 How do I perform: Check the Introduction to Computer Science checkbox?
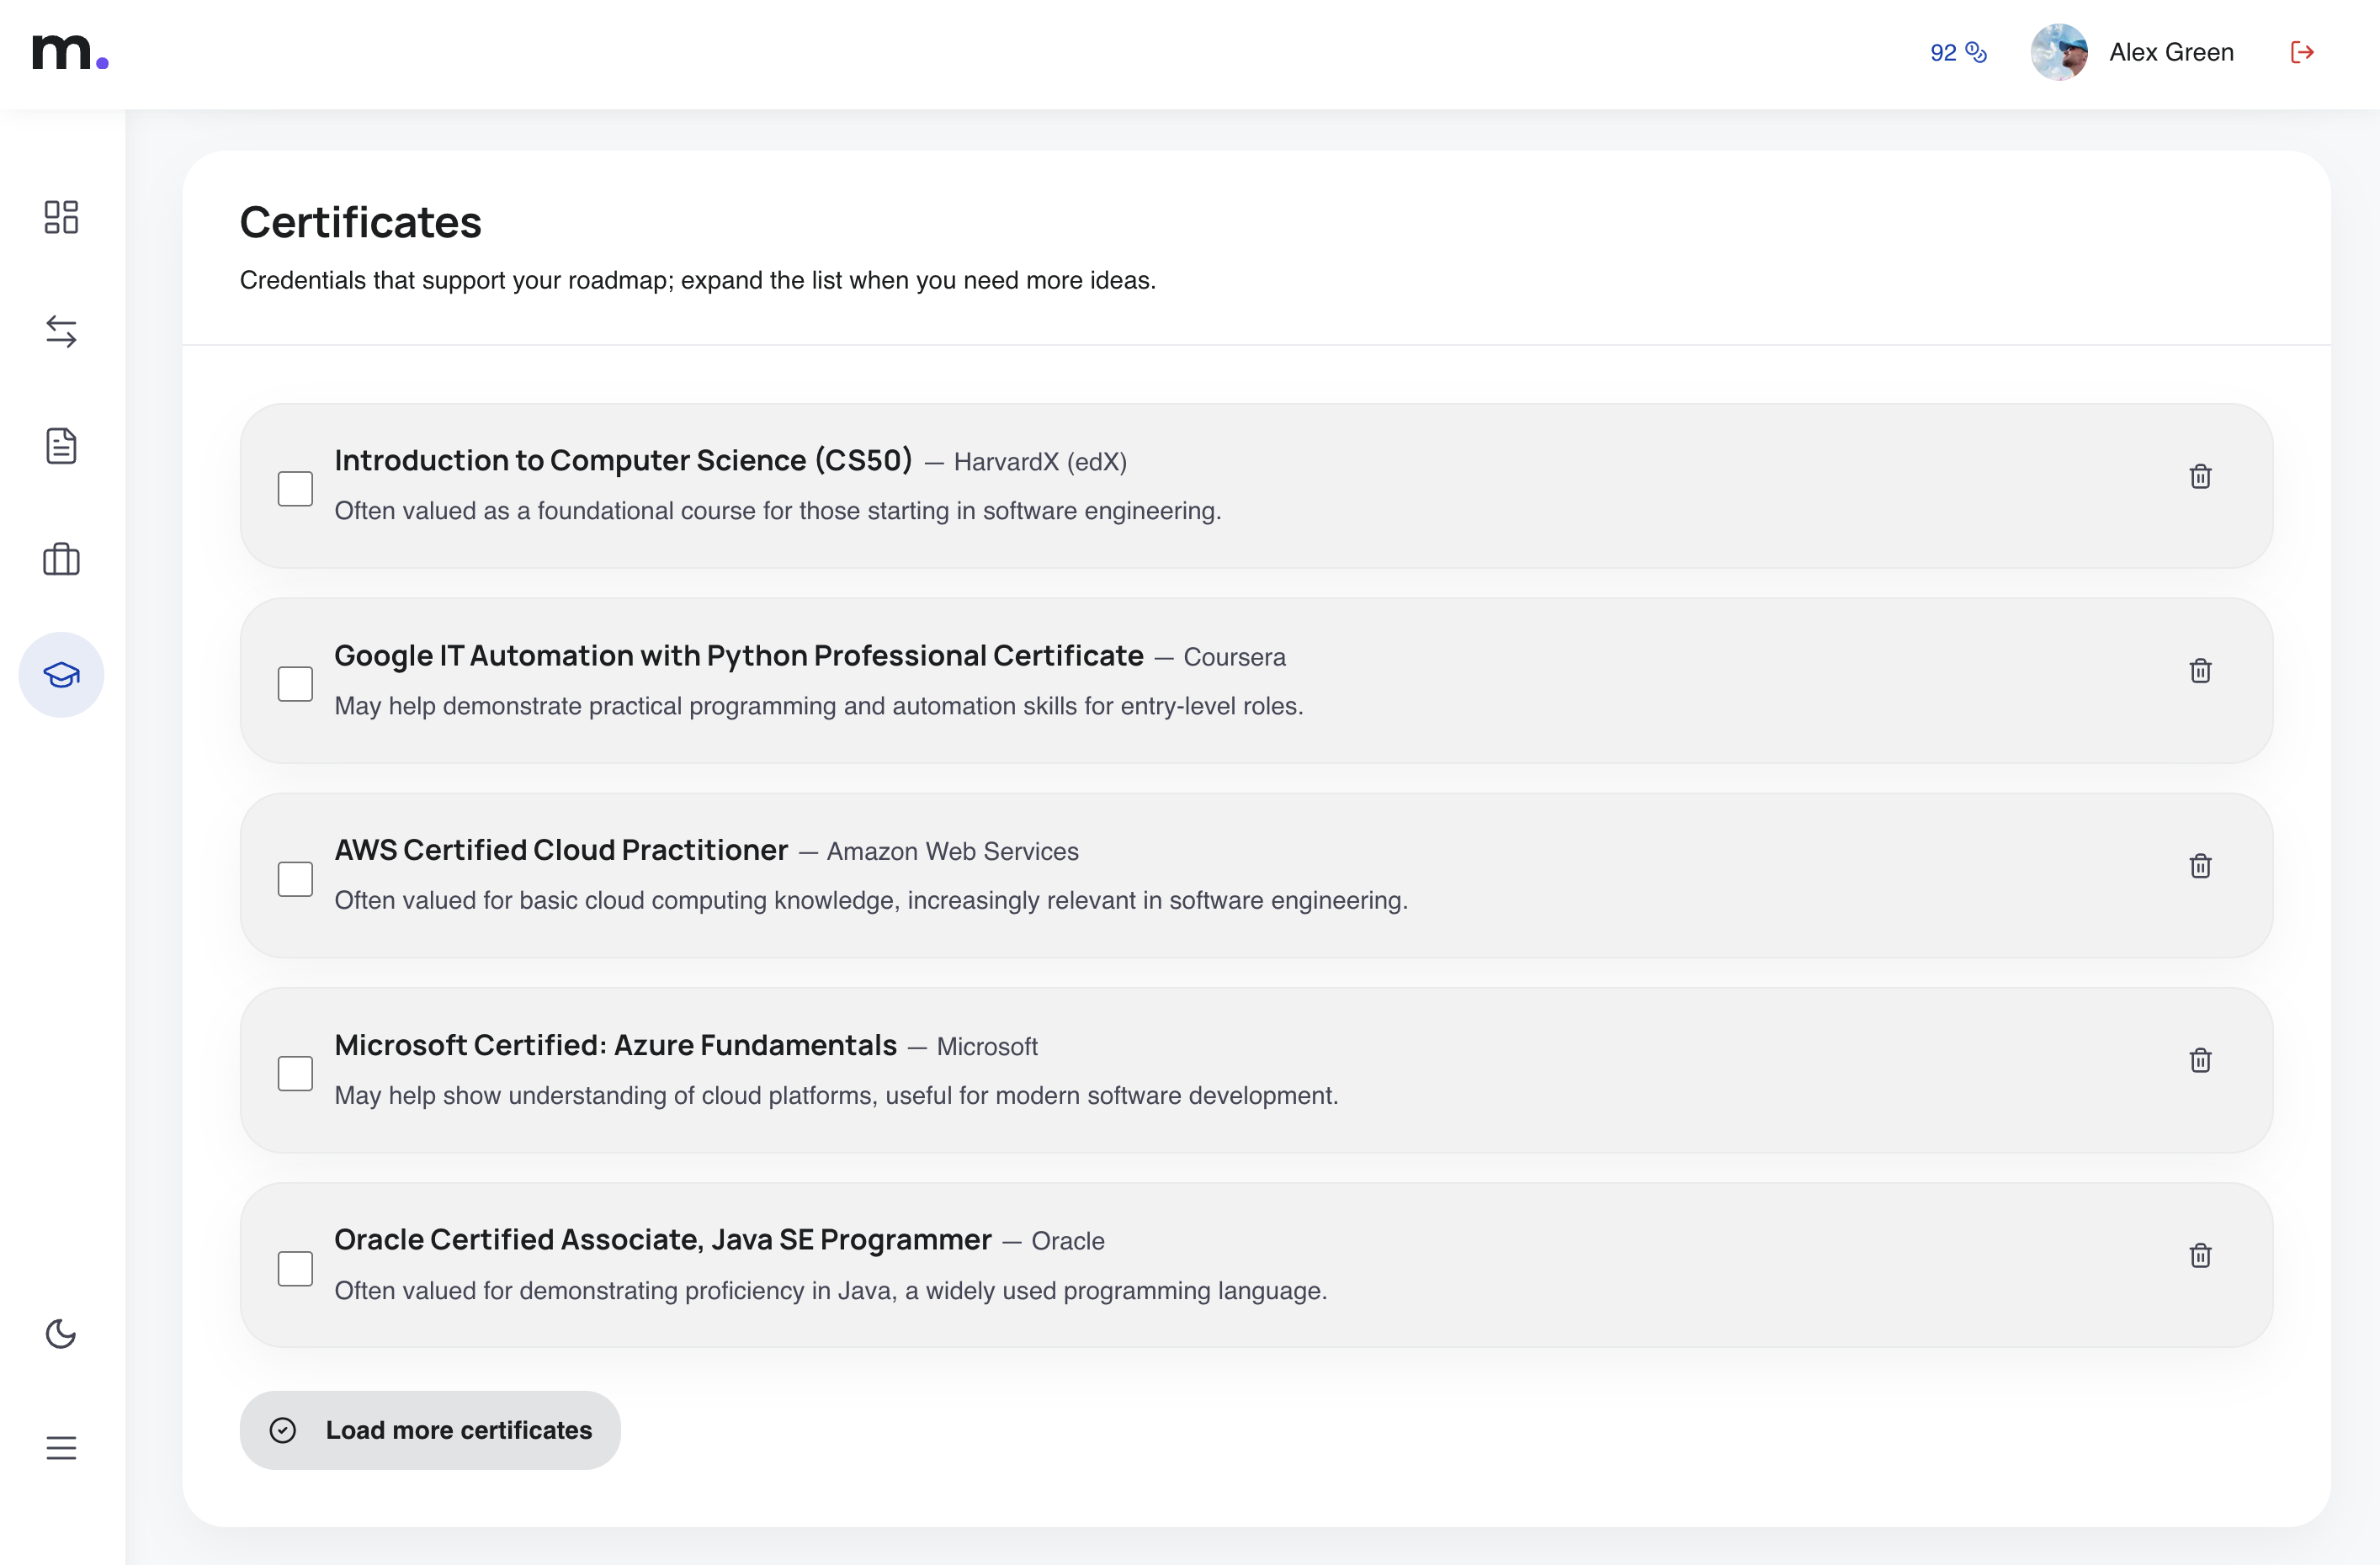[x=295, y=487]
